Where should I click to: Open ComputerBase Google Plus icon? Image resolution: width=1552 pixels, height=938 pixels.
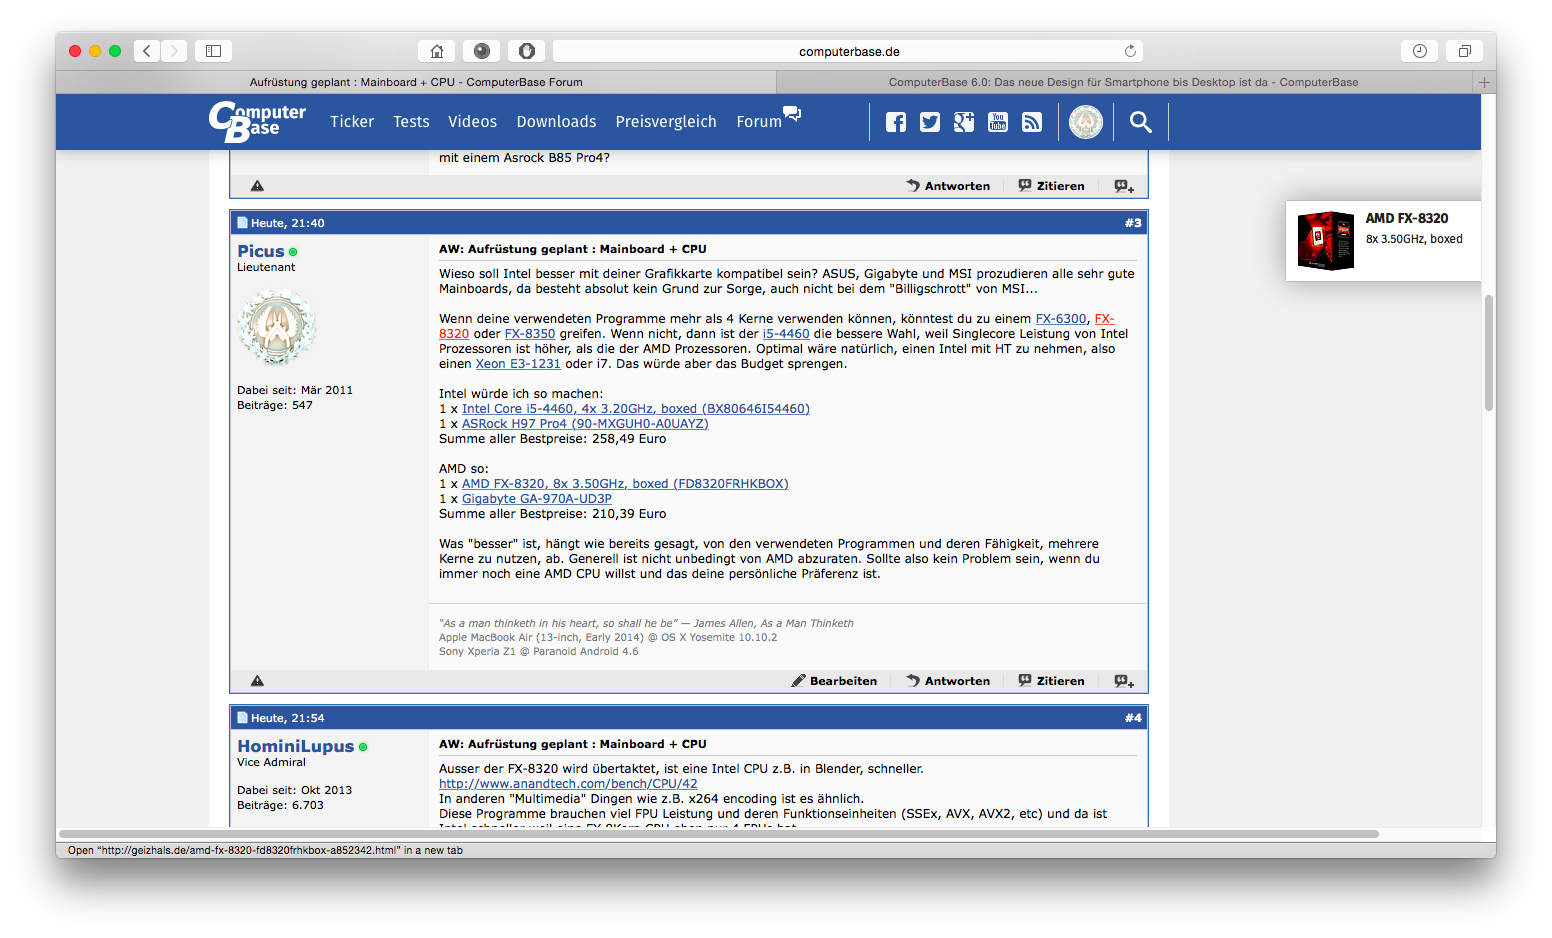coord(964,122)
